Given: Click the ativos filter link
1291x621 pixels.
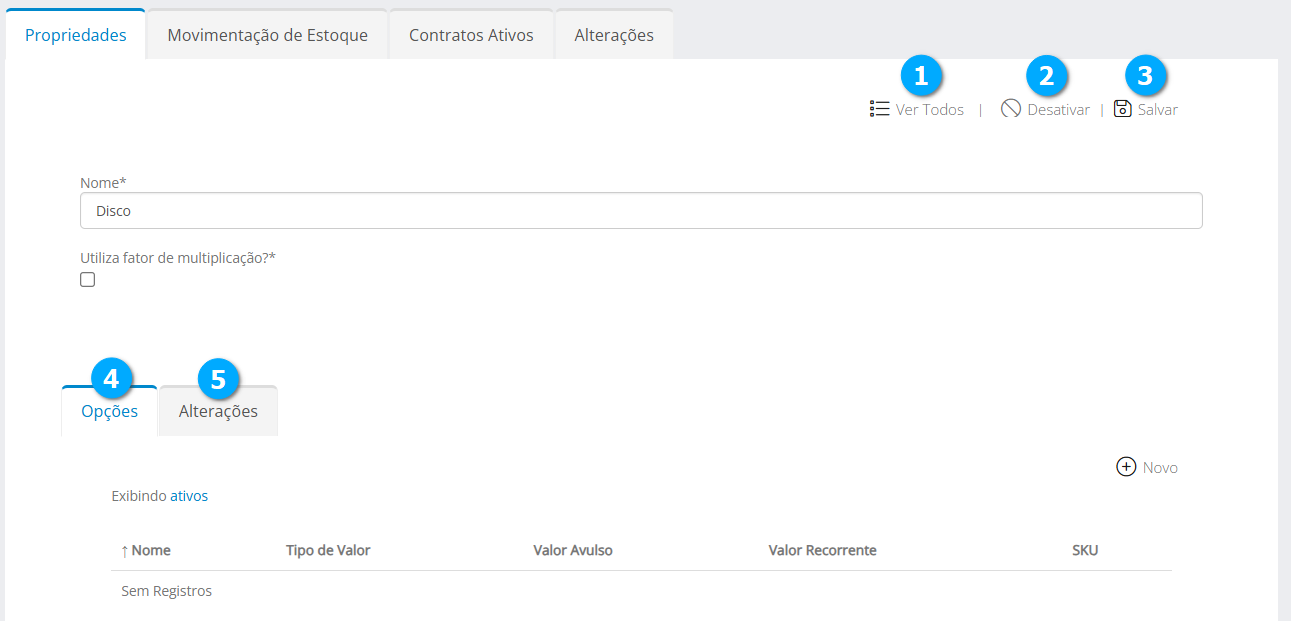Looking at the screenshot, I should [x=189, y=496].
